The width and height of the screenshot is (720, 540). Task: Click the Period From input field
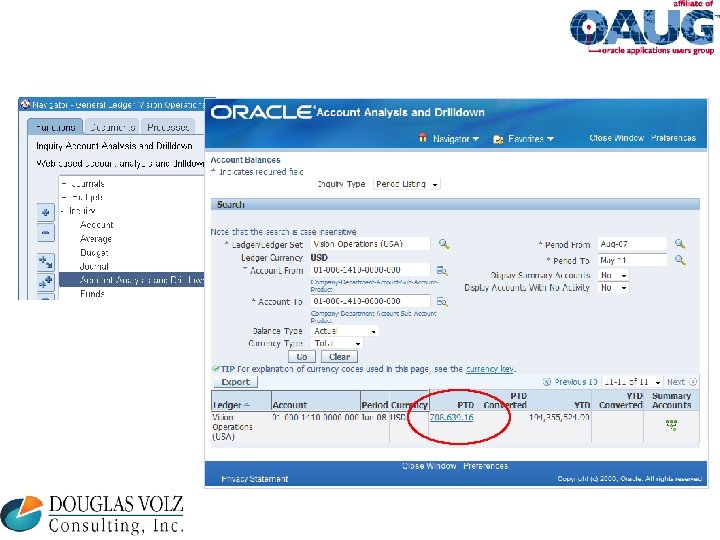632,244
